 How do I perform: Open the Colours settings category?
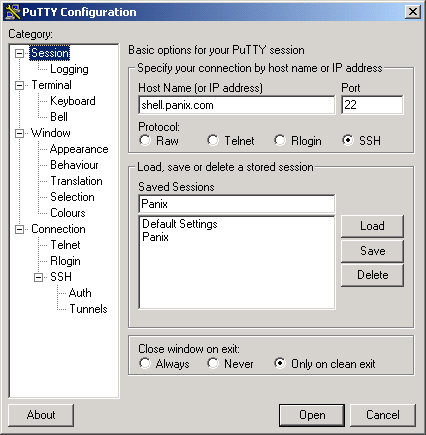(68, 213)
